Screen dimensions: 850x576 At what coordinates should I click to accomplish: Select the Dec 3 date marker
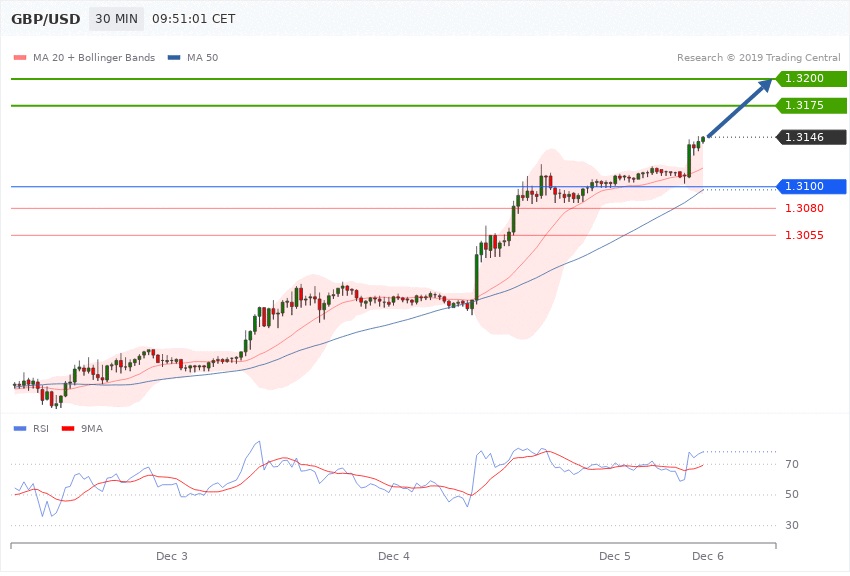click(172, 555)
